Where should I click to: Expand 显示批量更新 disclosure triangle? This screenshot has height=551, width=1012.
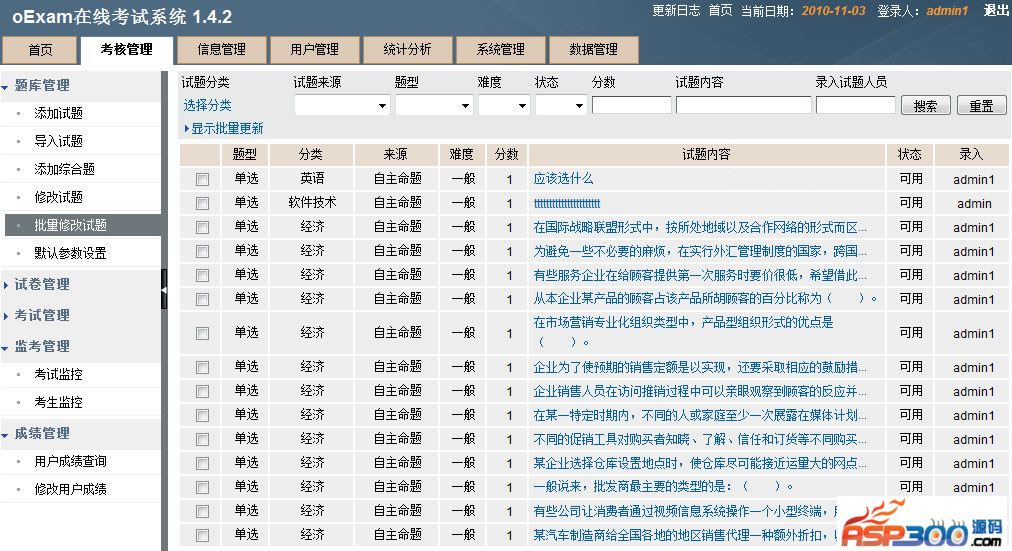point(186,129)
